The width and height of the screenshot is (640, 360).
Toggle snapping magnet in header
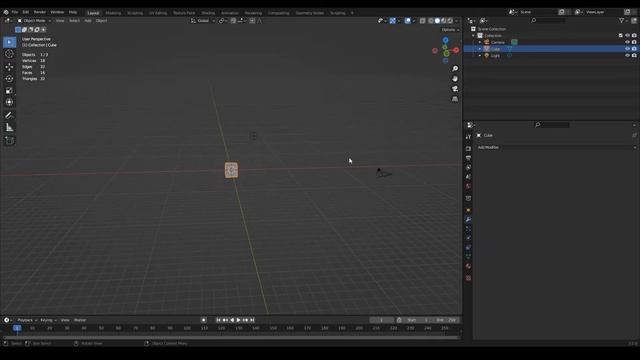(233, 21)
